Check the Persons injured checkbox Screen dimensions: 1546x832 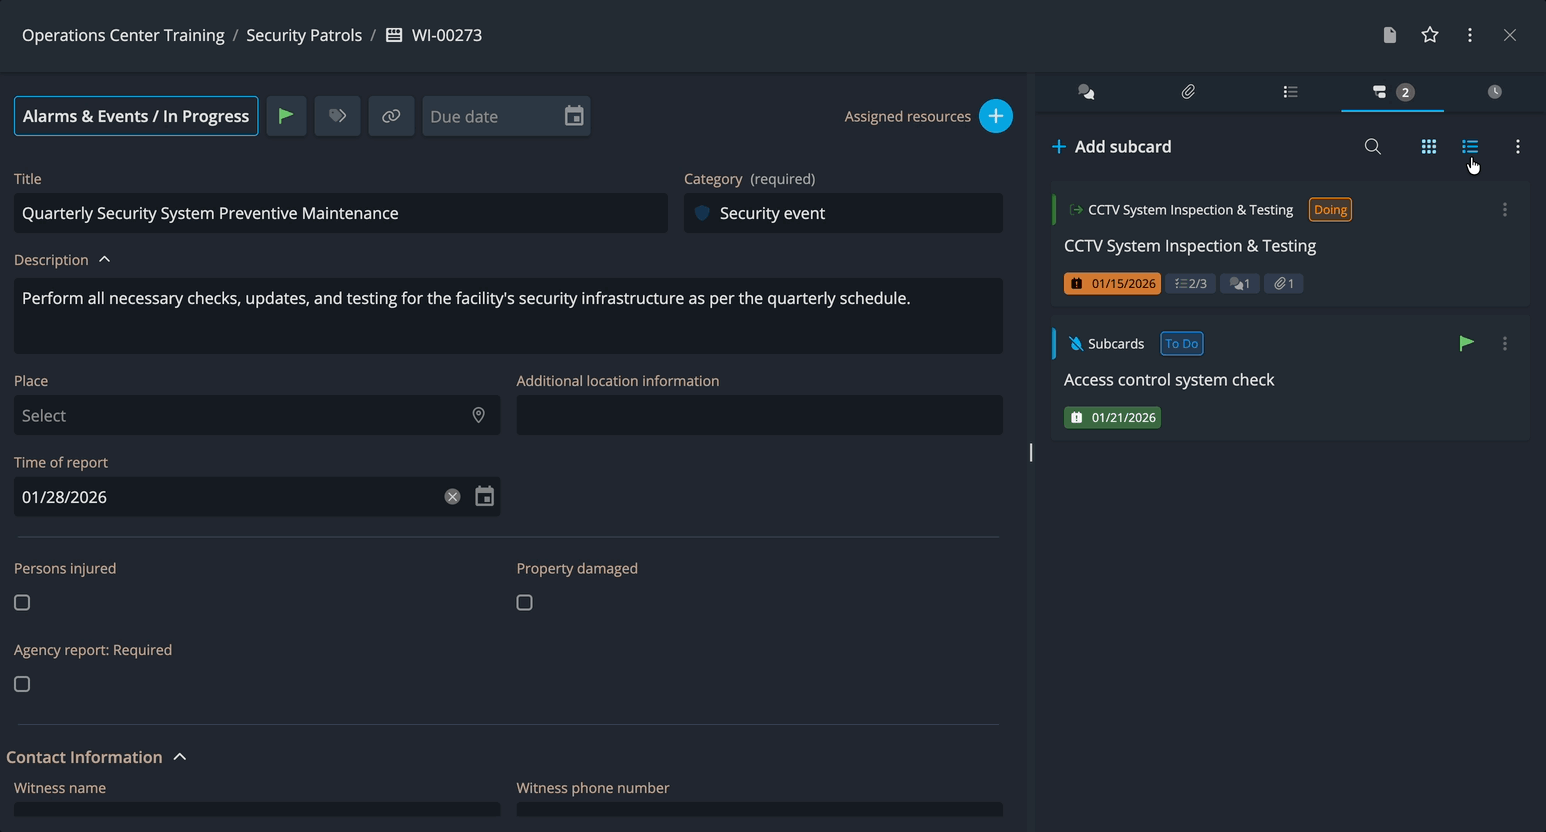[x=22, y=603]
